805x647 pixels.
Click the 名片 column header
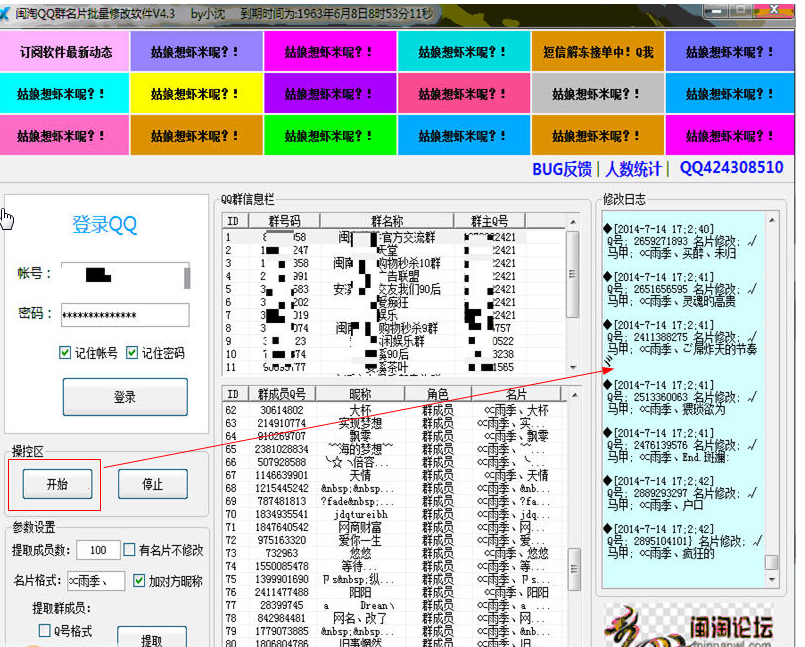click(x=516, y=394)
